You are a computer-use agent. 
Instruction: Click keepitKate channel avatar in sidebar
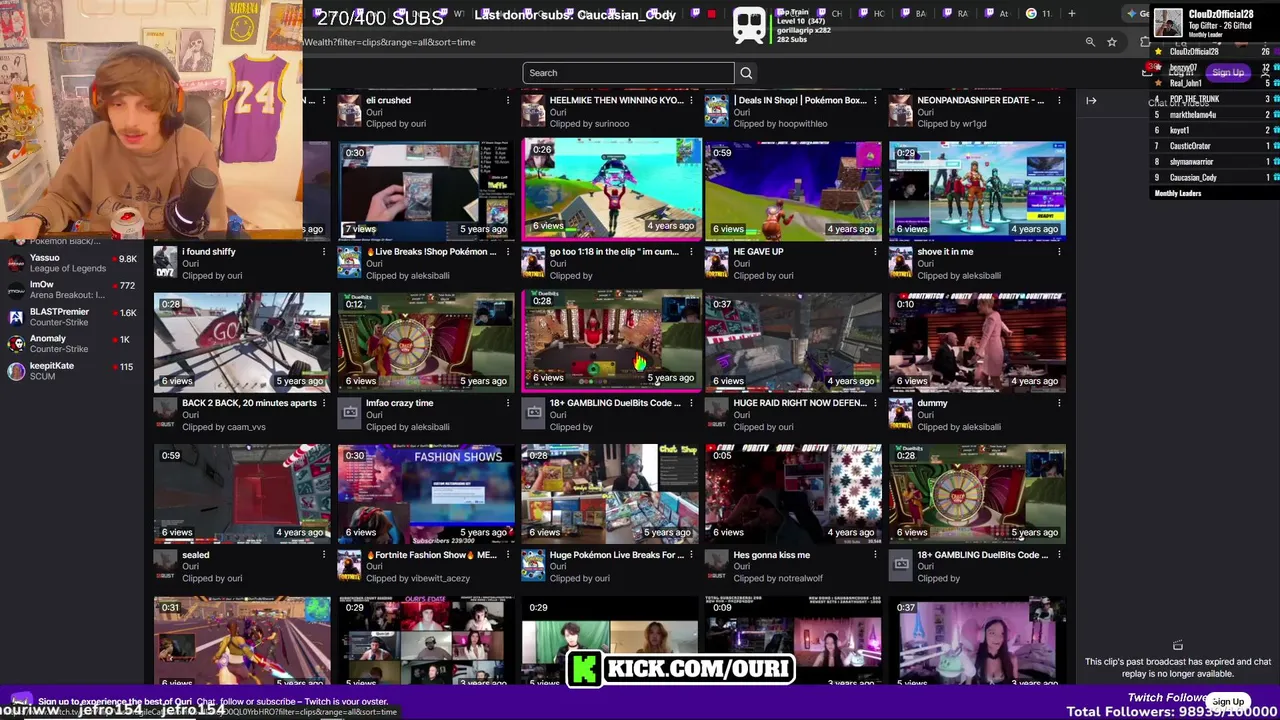click(x=16, y=371)
